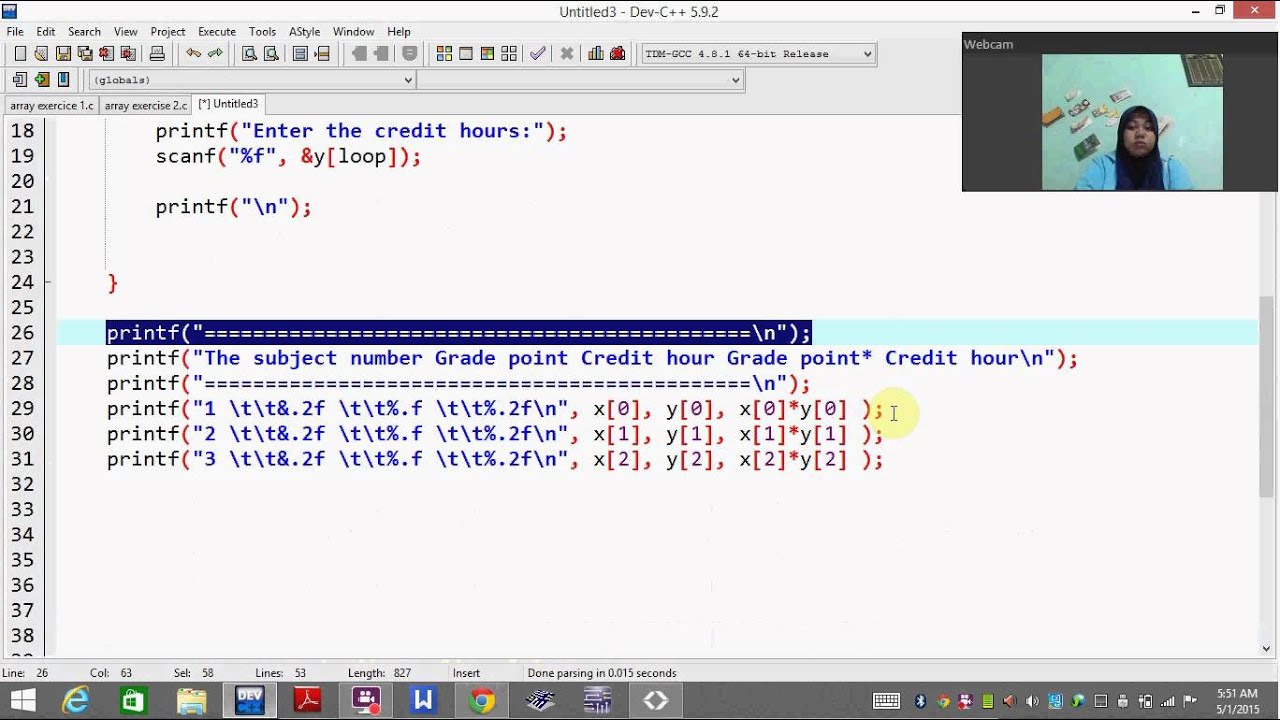Click the Delete Profiling Information icon
Screen dimensions: 1280x720
click(x=618, y=54)
